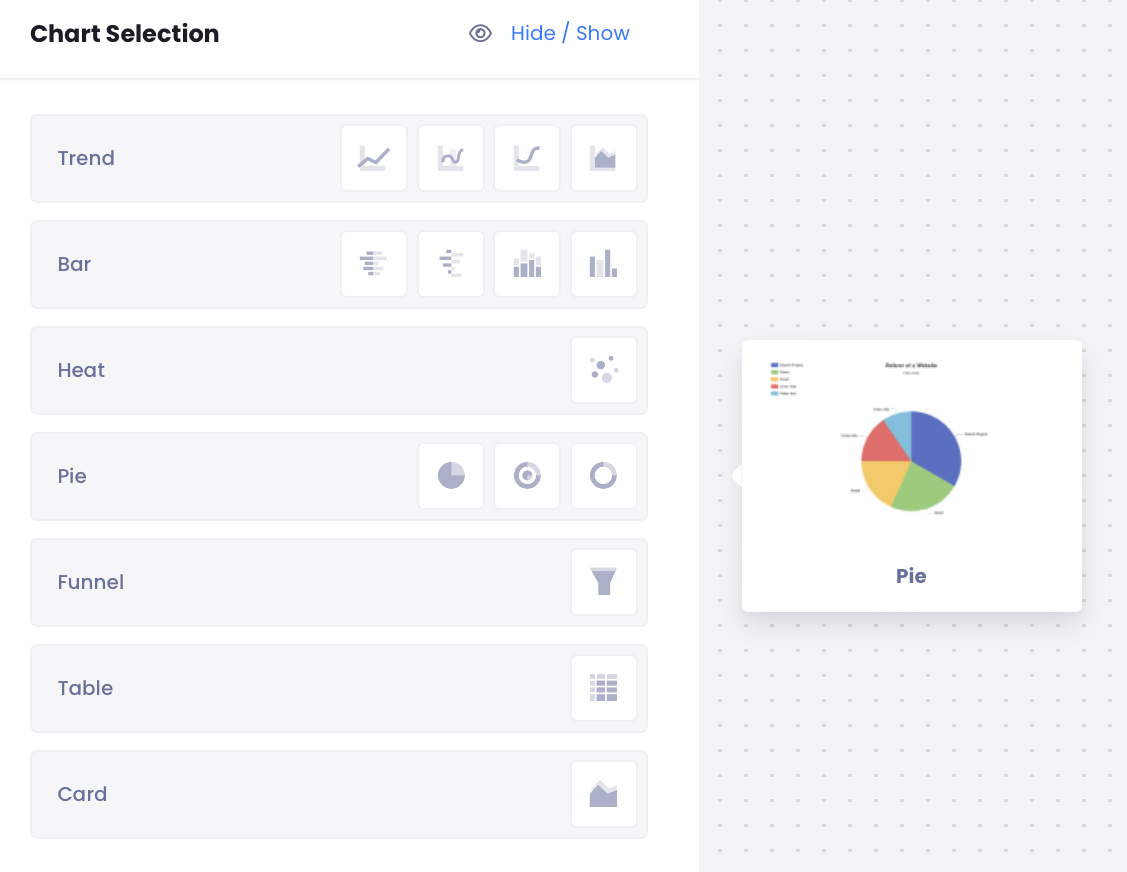Choose the table grid icon
The image size is (1127, 872).
(x=604, y=688)
